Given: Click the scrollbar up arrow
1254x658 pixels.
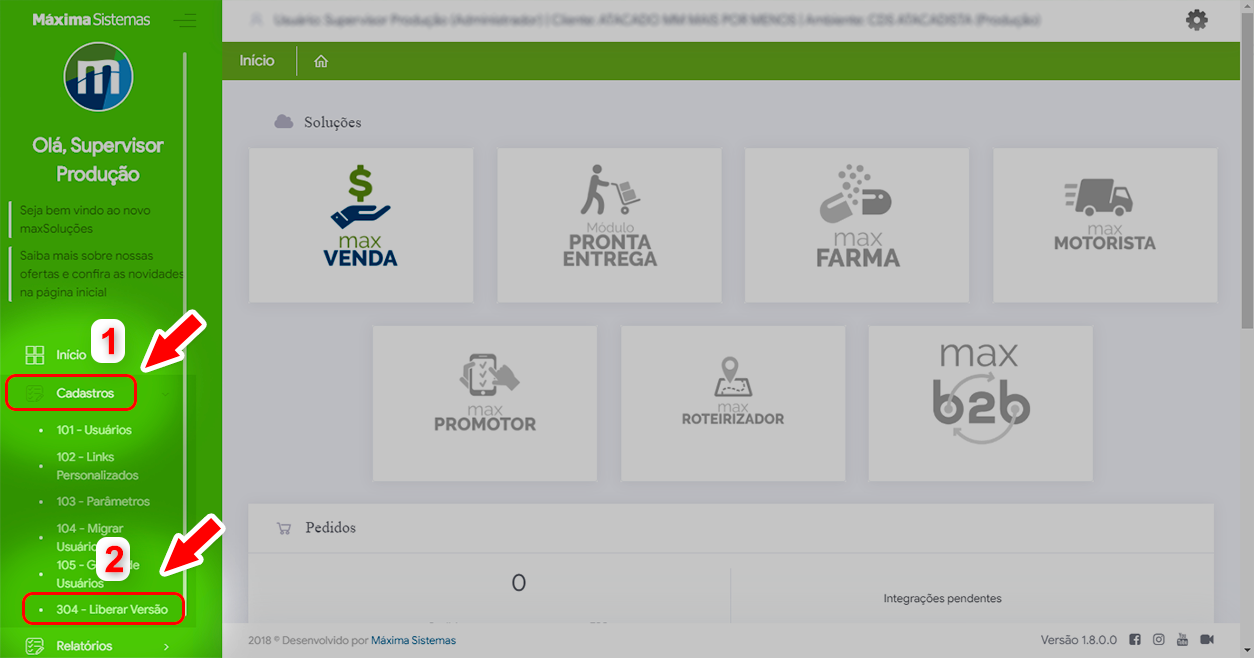Looking at the screenshot, I should (1246, 7).
